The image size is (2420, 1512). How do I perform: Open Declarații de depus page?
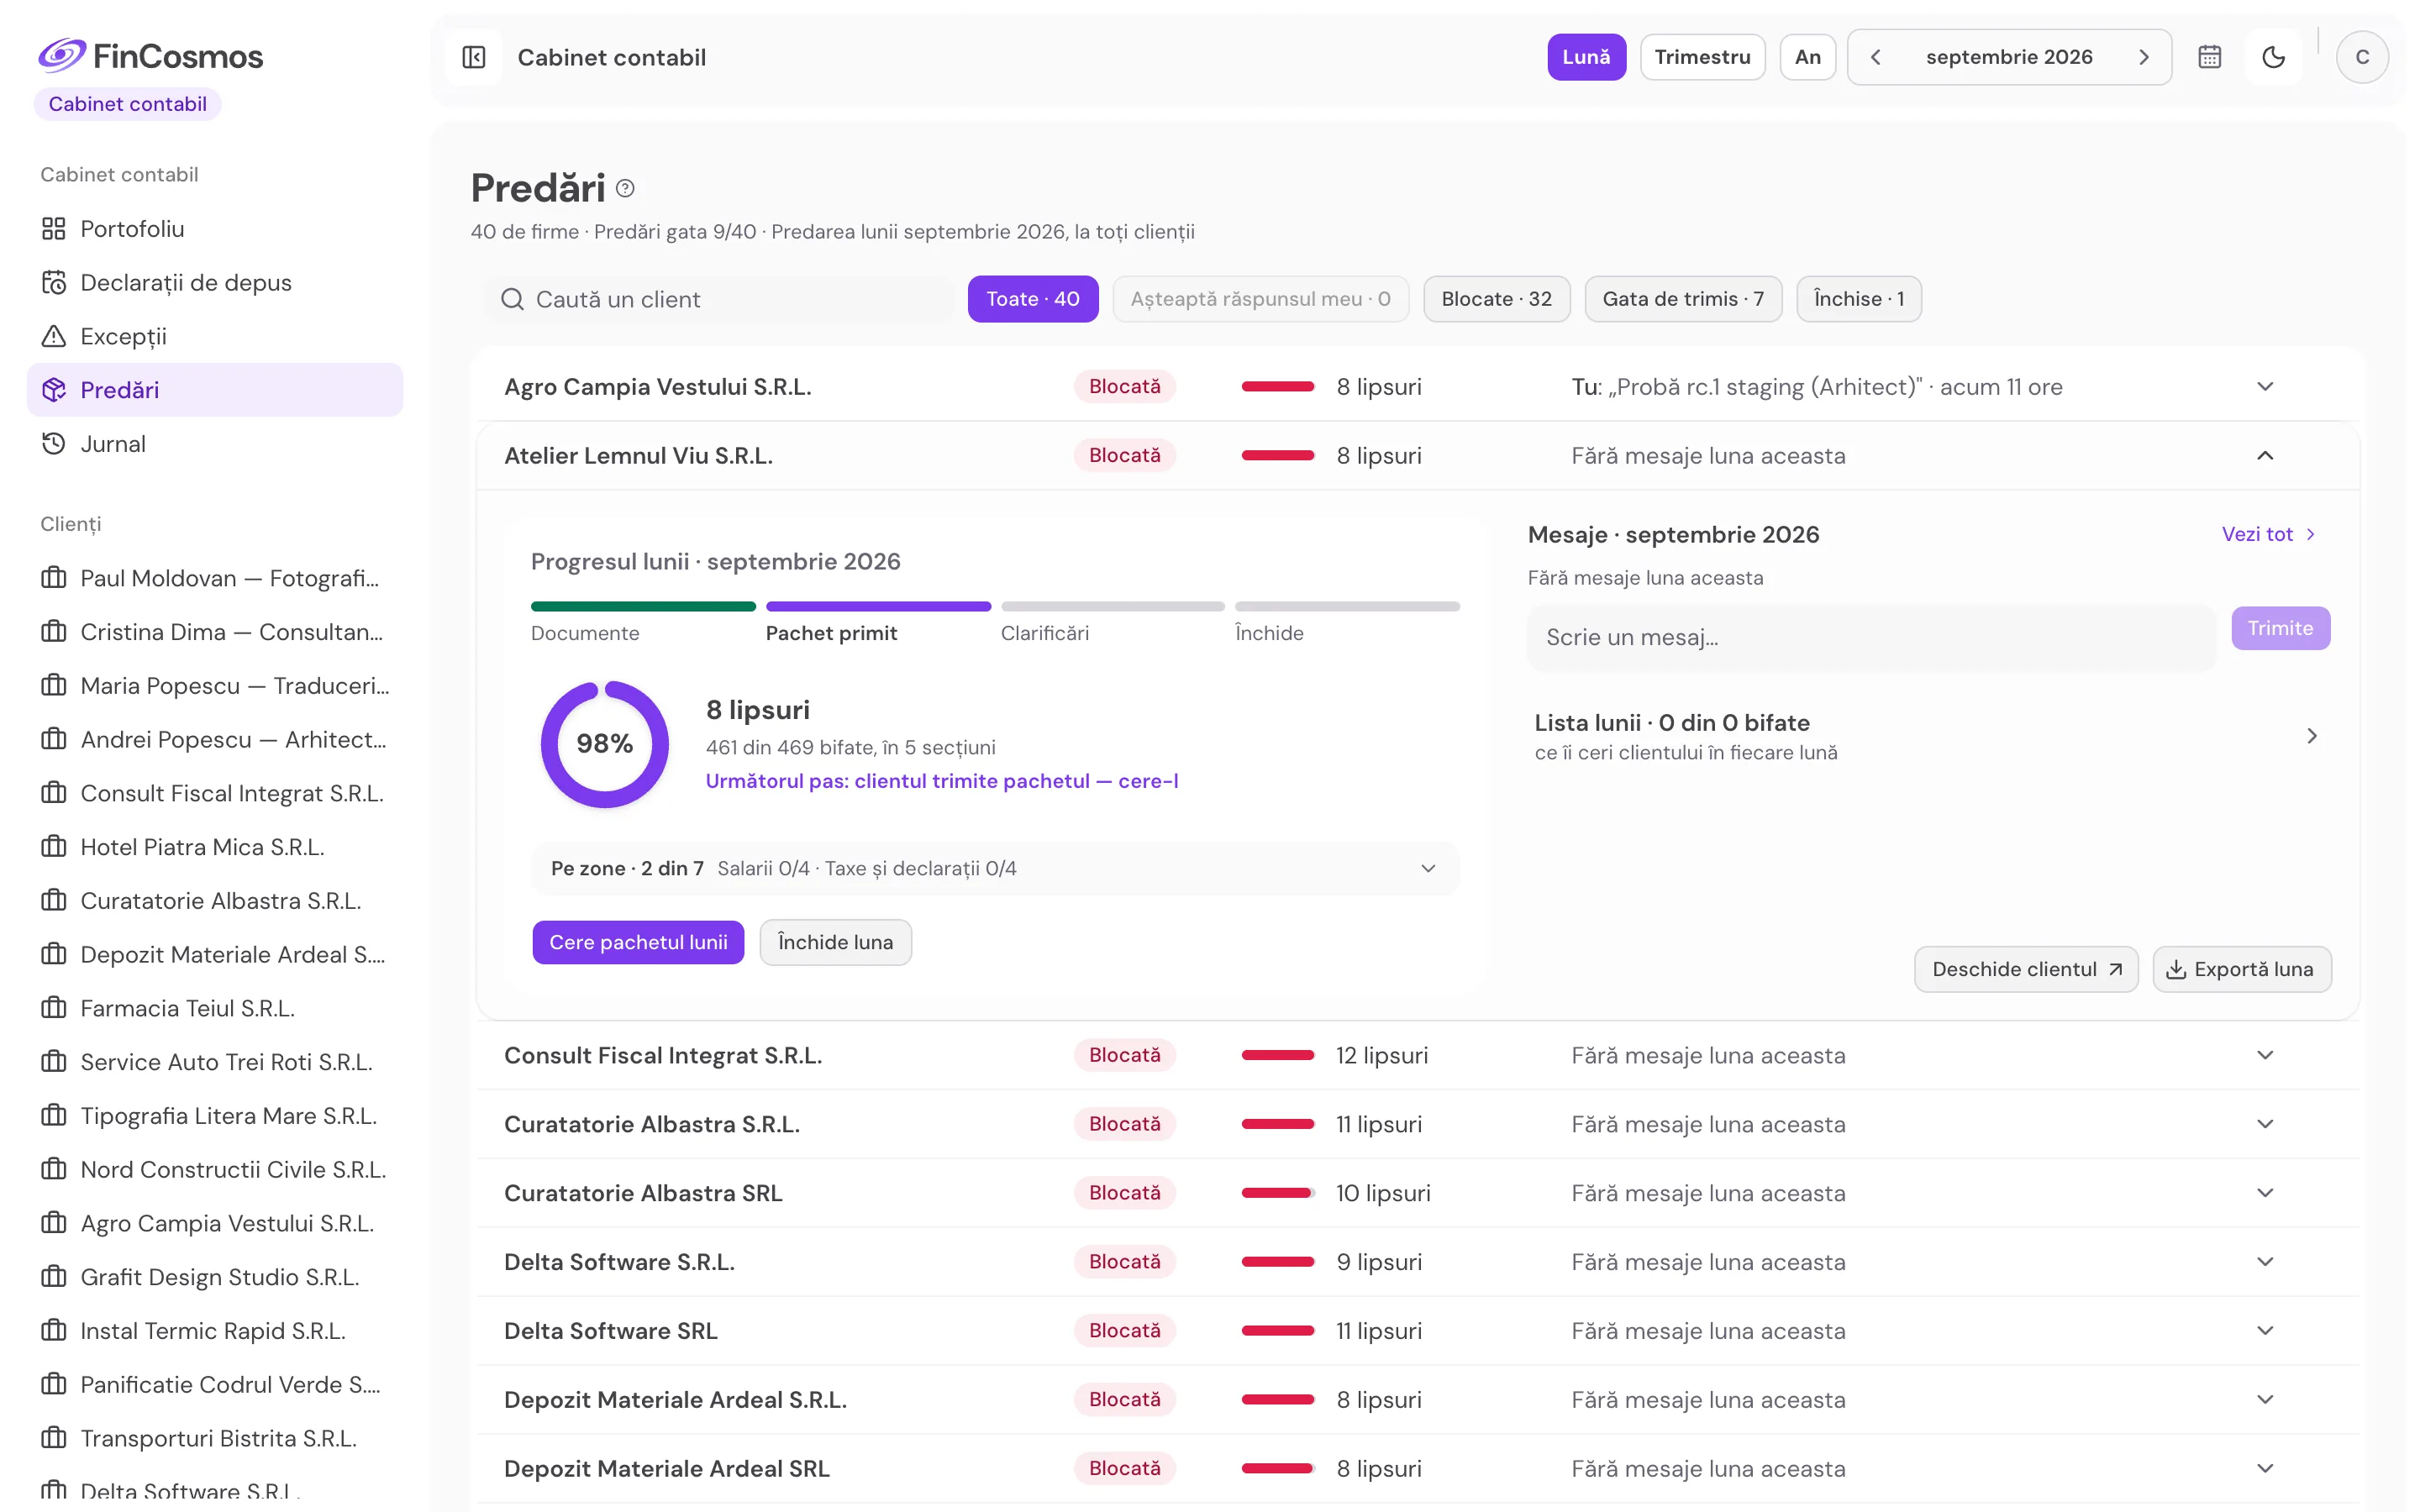(x=215, y=283)
